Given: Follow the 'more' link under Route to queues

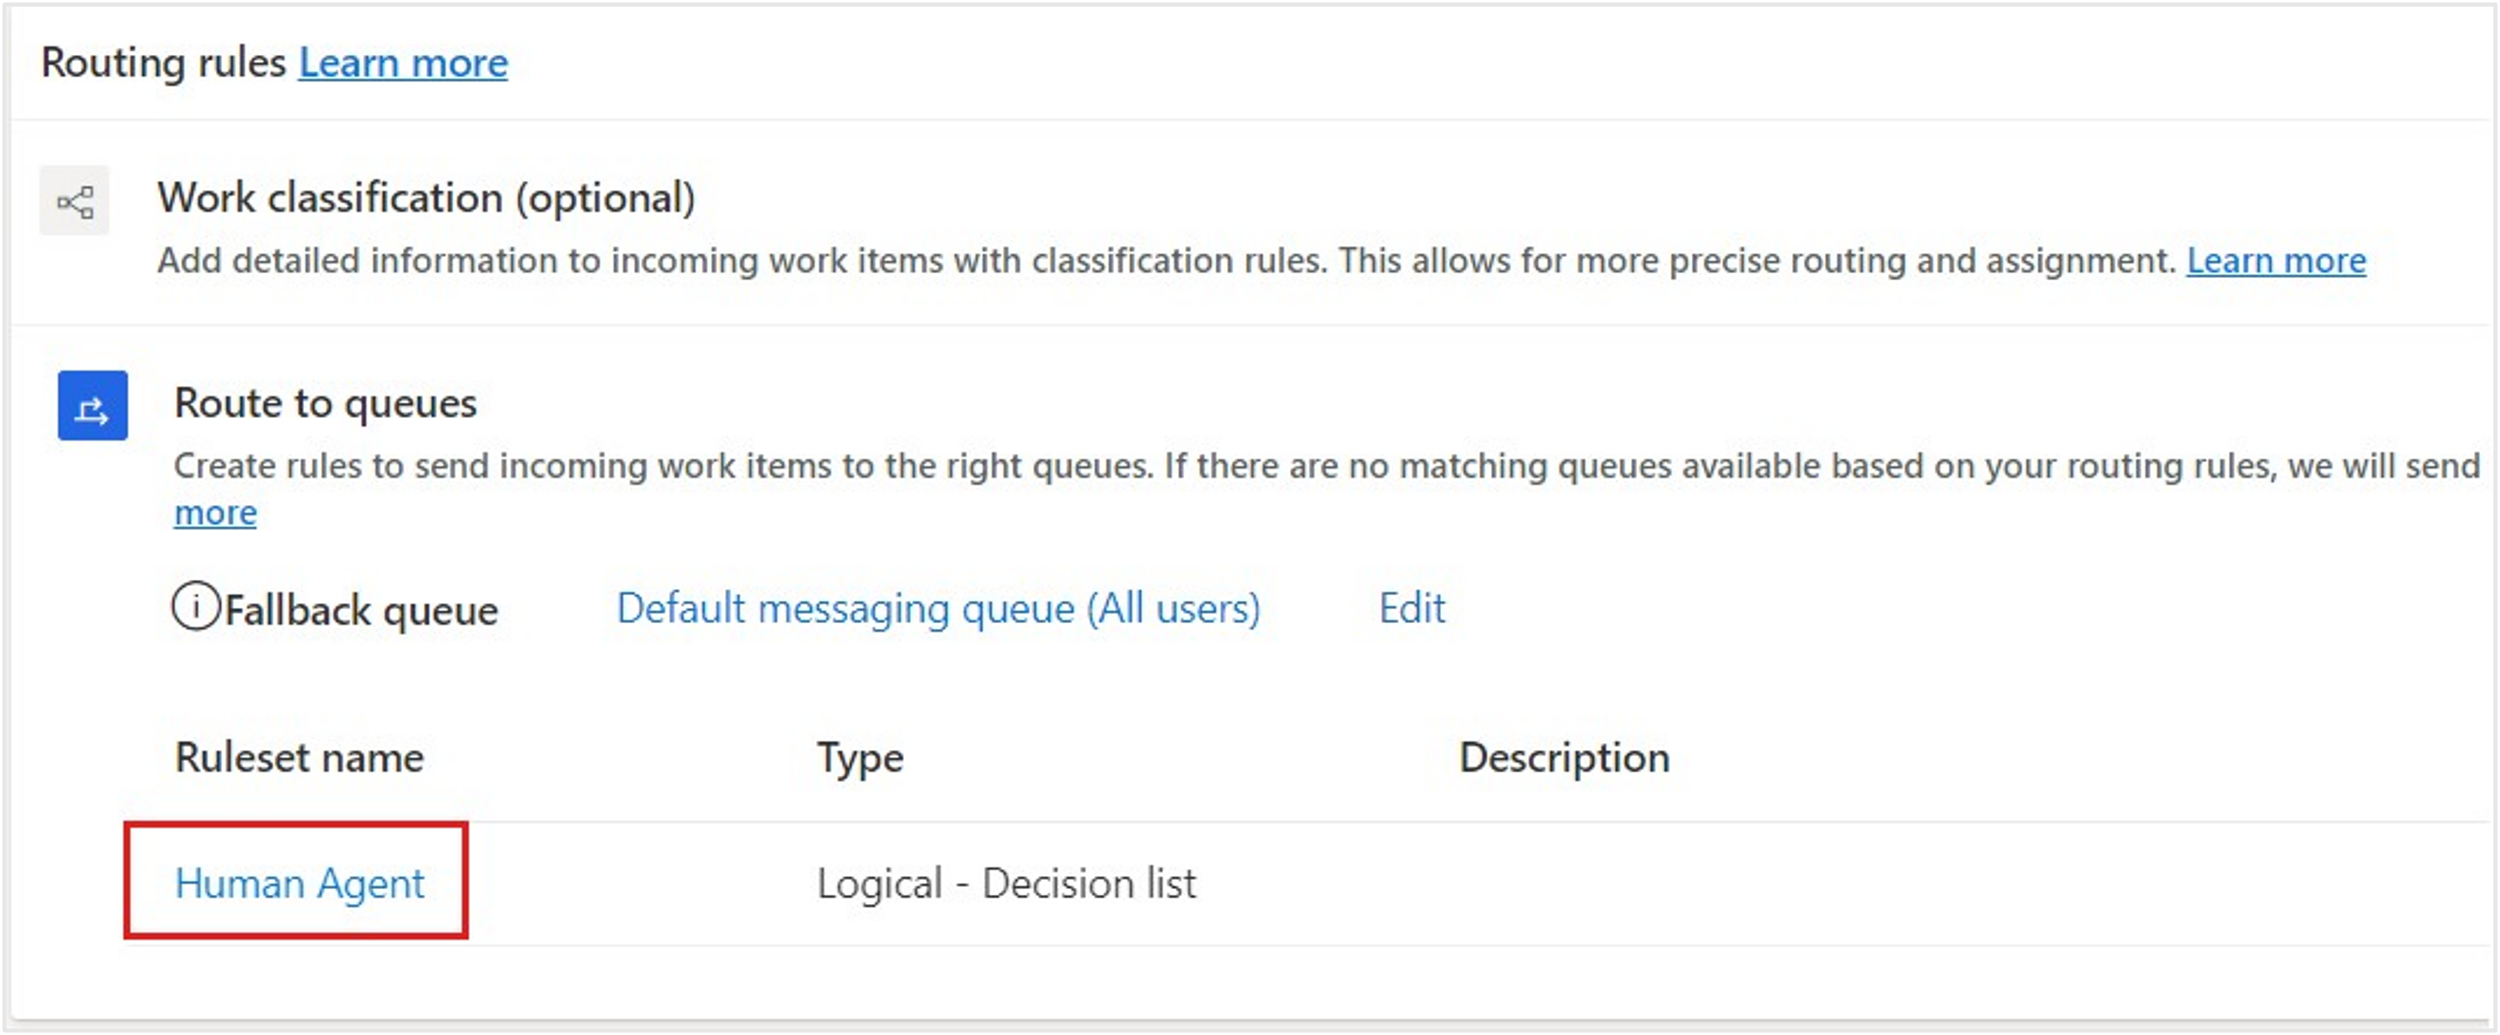Looking at the screenshot, I should [x=215, y=513].
